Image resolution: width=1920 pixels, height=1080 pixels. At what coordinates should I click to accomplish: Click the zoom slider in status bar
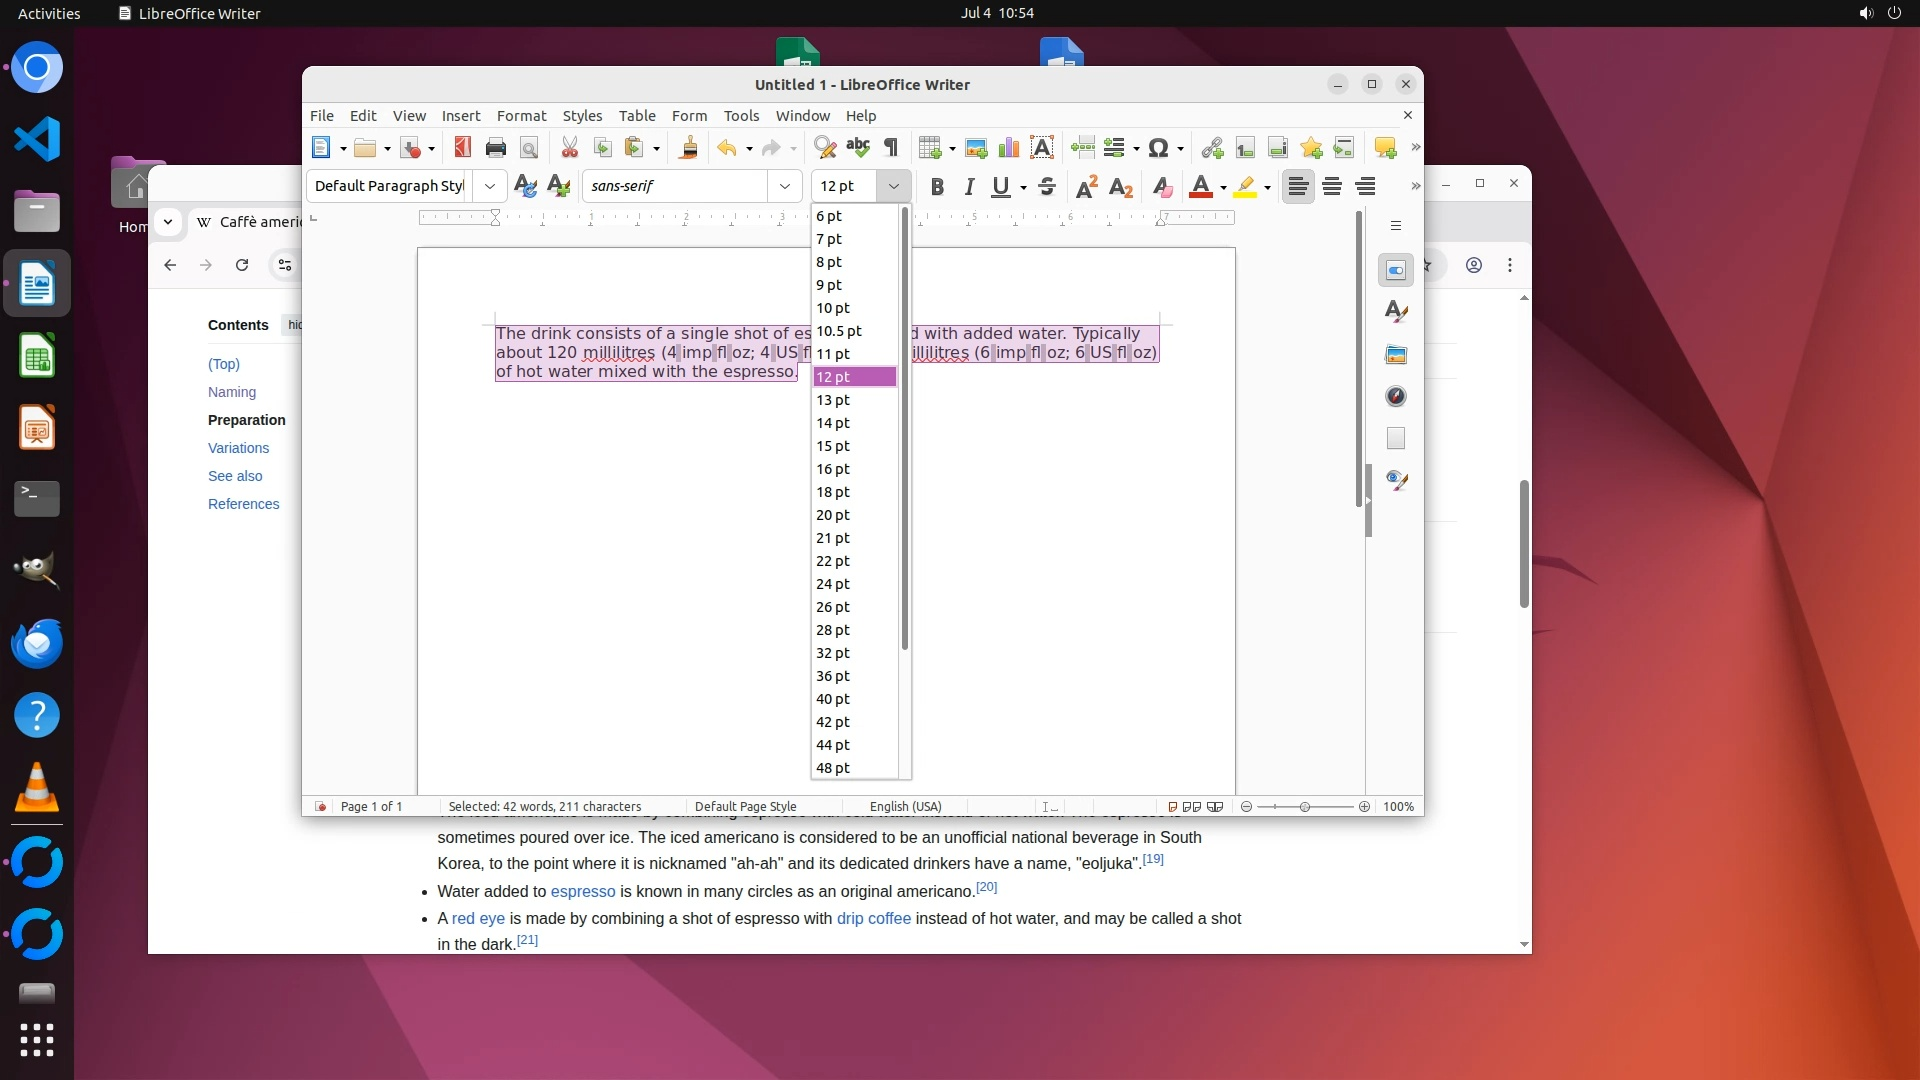tap(1304, 806)
